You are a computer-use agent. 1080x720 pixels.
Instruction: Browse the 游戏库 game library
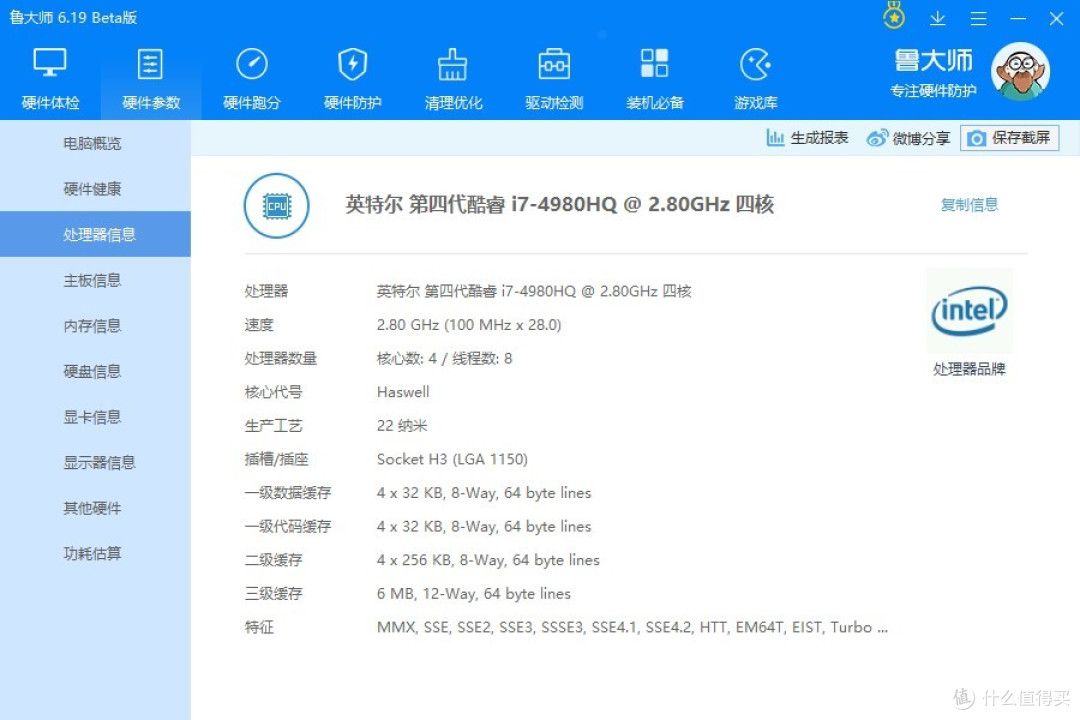tap(755, 75)
